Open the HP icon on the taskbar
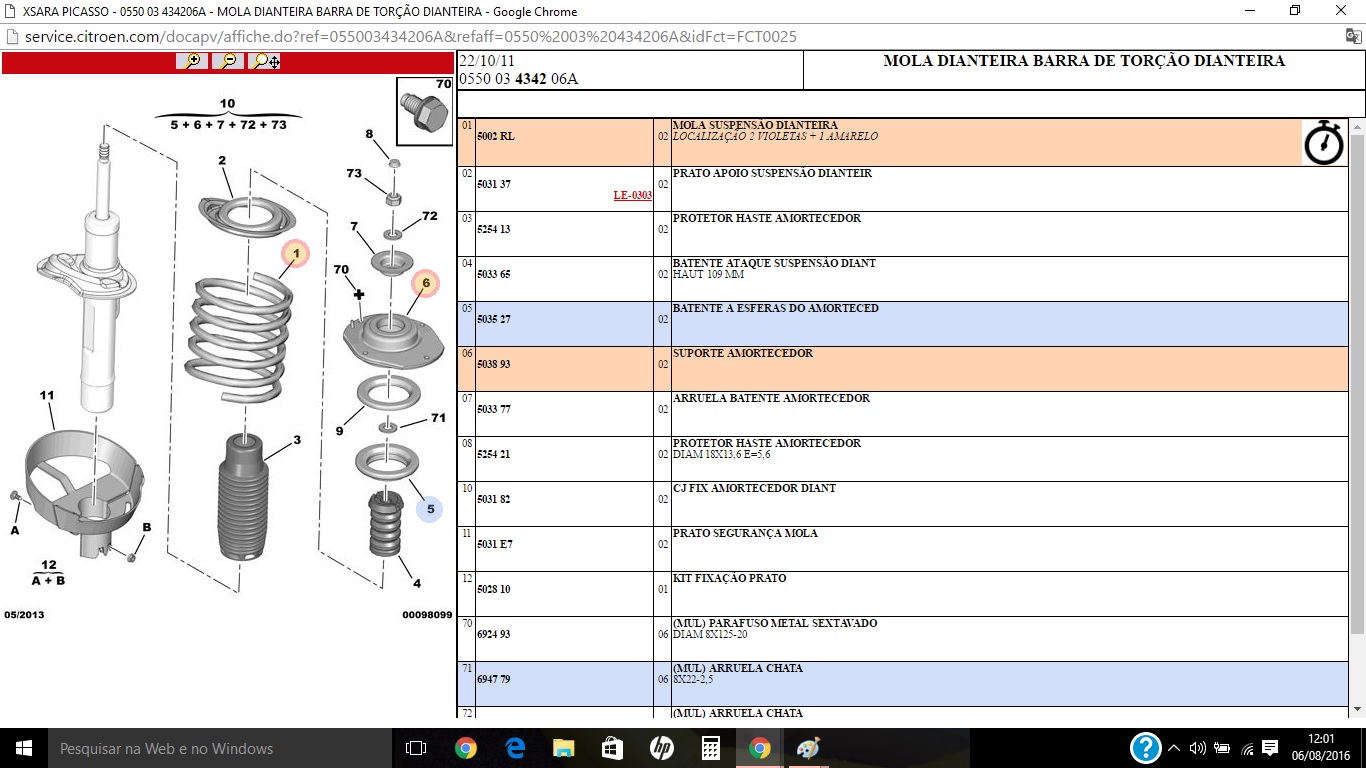The image size is (1366, 768). click(662, 748)
